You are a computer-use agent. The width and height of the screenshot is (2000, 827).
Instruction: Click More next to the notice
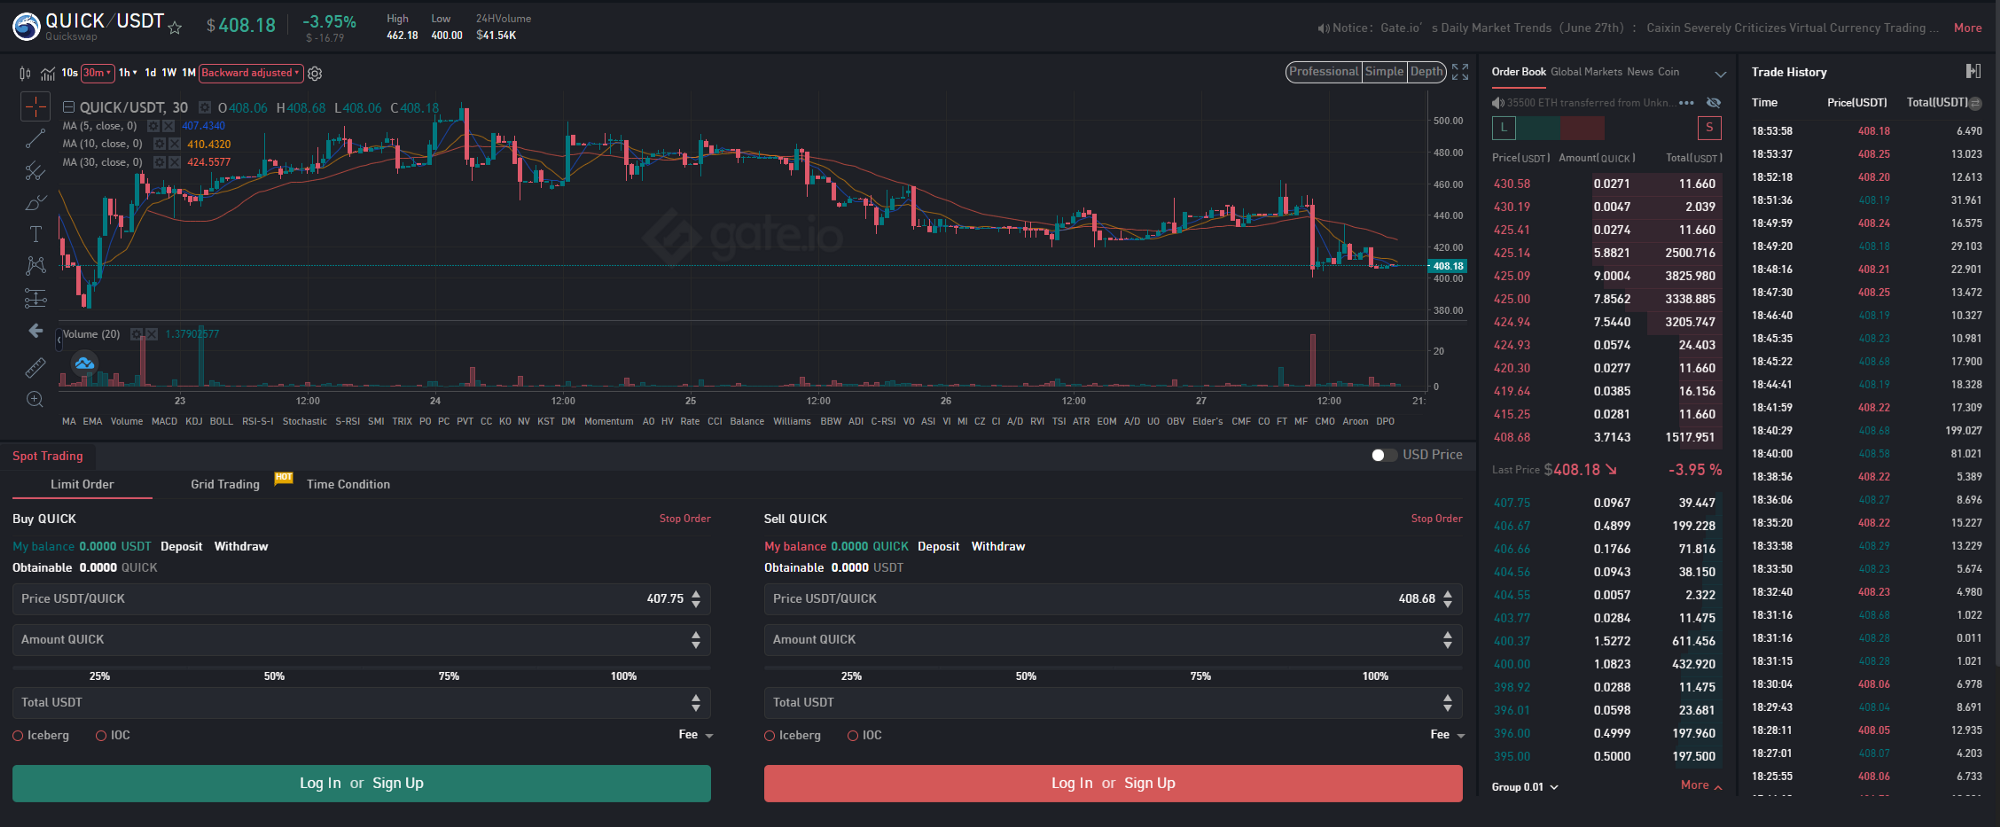point(1967,28)
